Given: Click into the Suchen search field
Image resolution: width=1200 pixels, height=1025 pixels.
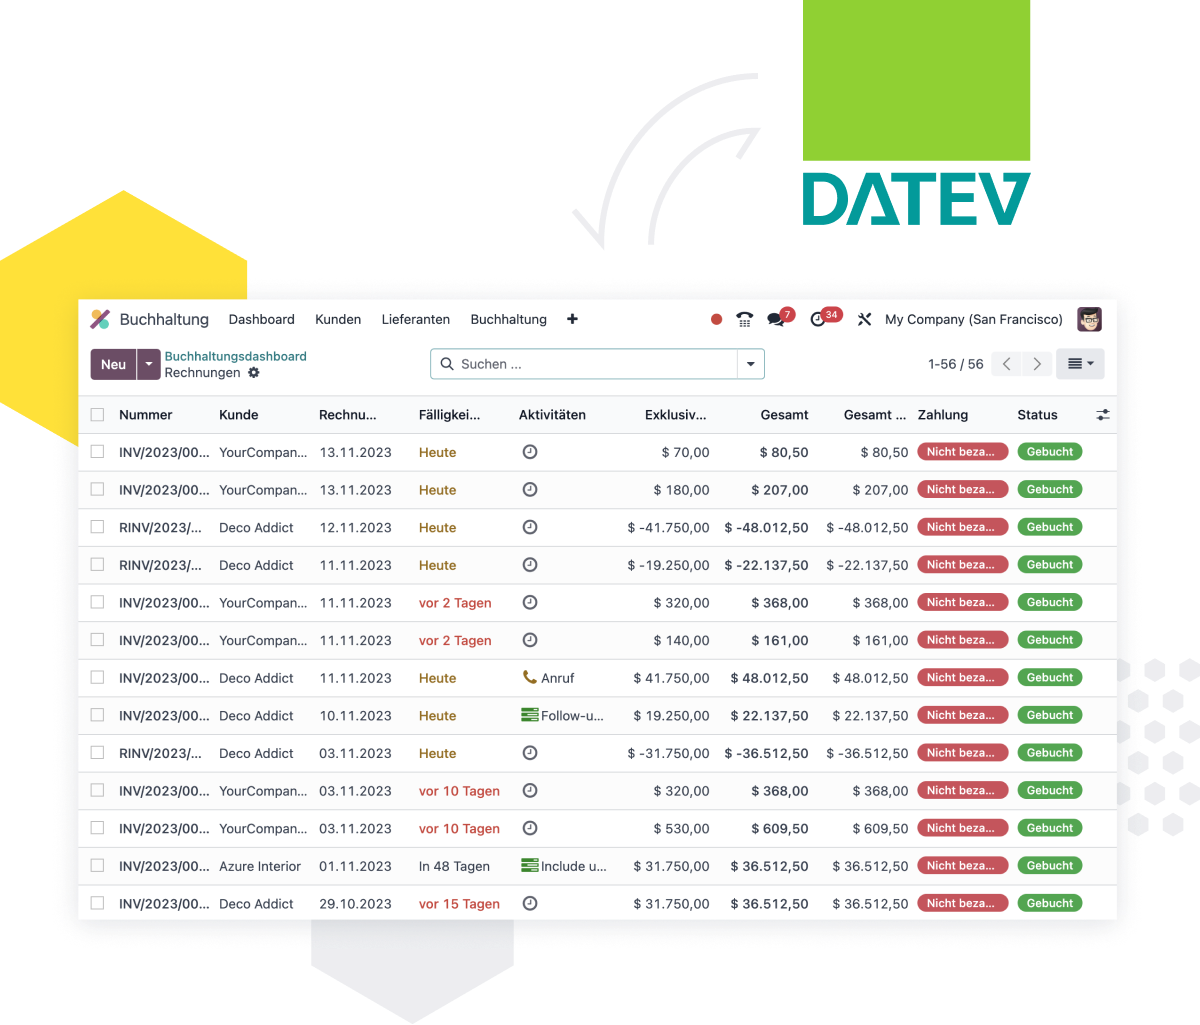Looking at the screenshot, I should click(x=596, y=364).
